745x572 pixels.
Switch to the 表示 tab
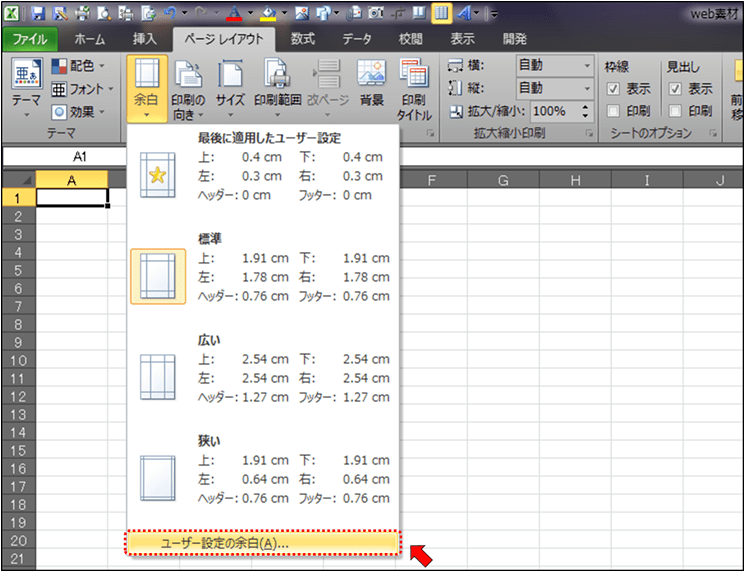[x=463, y=39]
